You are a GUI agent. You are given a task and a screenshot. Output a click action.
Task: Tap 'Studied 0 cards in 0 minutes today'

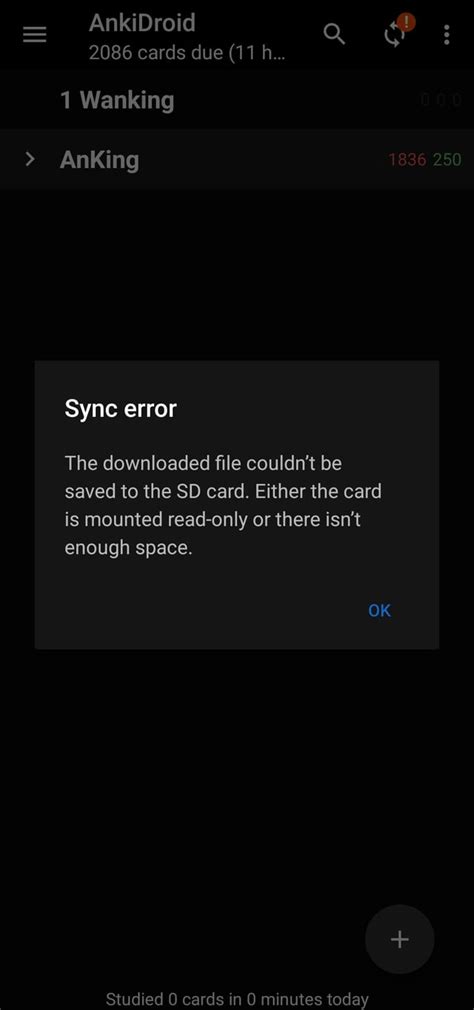point(237,999)
